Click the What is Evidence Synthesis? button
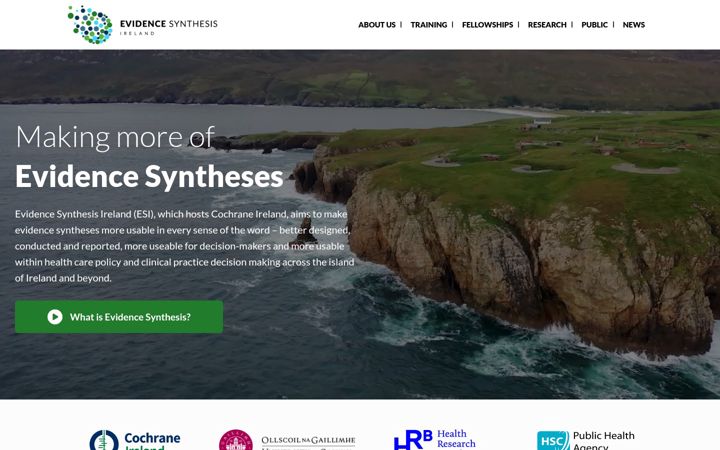The width and height of the screenshot is (720, 450). pyautogui.click(x=119, y=317)
